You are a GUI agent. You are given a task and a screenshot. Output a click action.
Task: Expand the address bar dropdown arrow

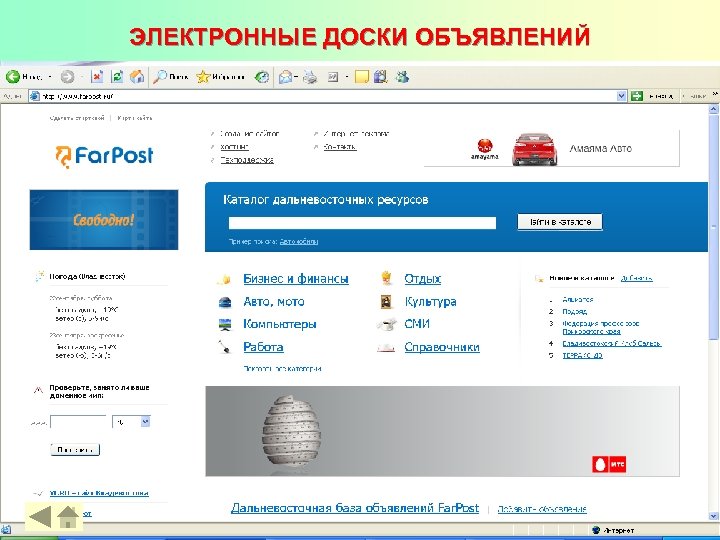click(621, 96)
